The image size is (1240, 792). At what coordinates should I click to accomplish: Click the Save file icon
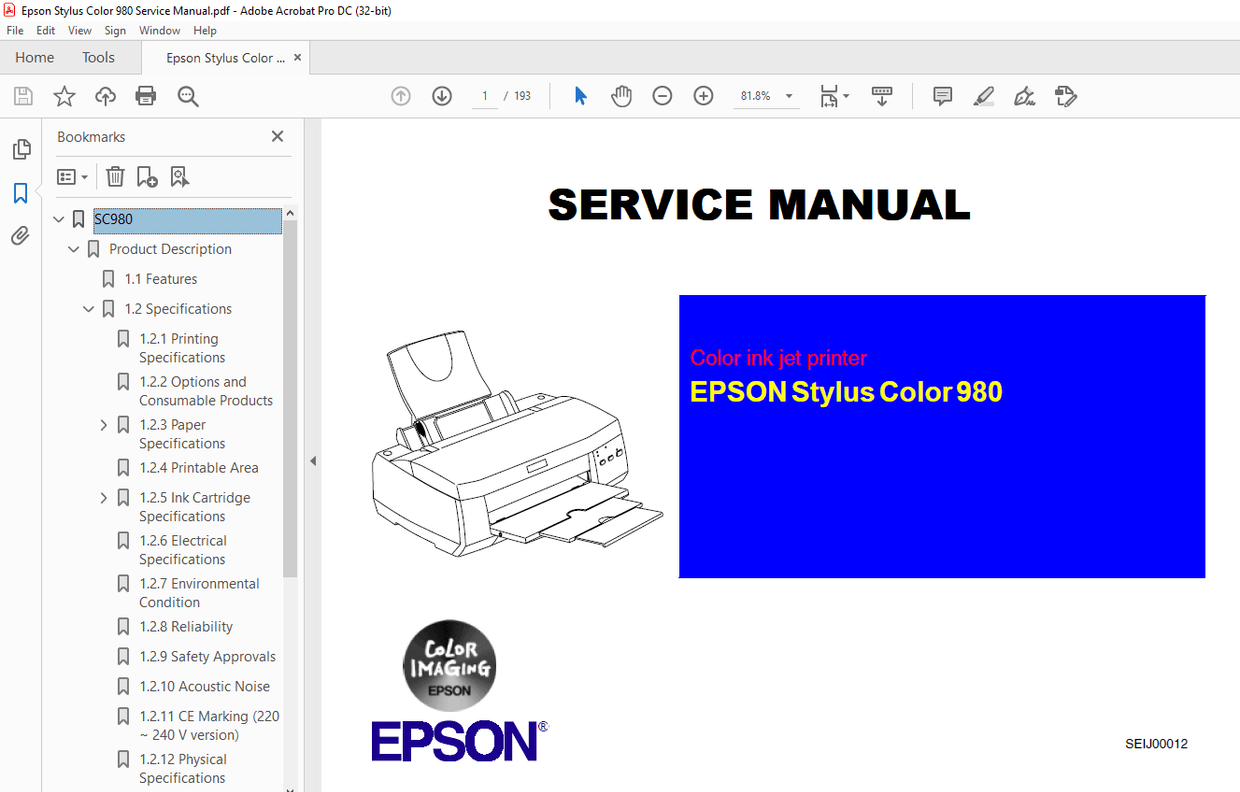point(23,96)
